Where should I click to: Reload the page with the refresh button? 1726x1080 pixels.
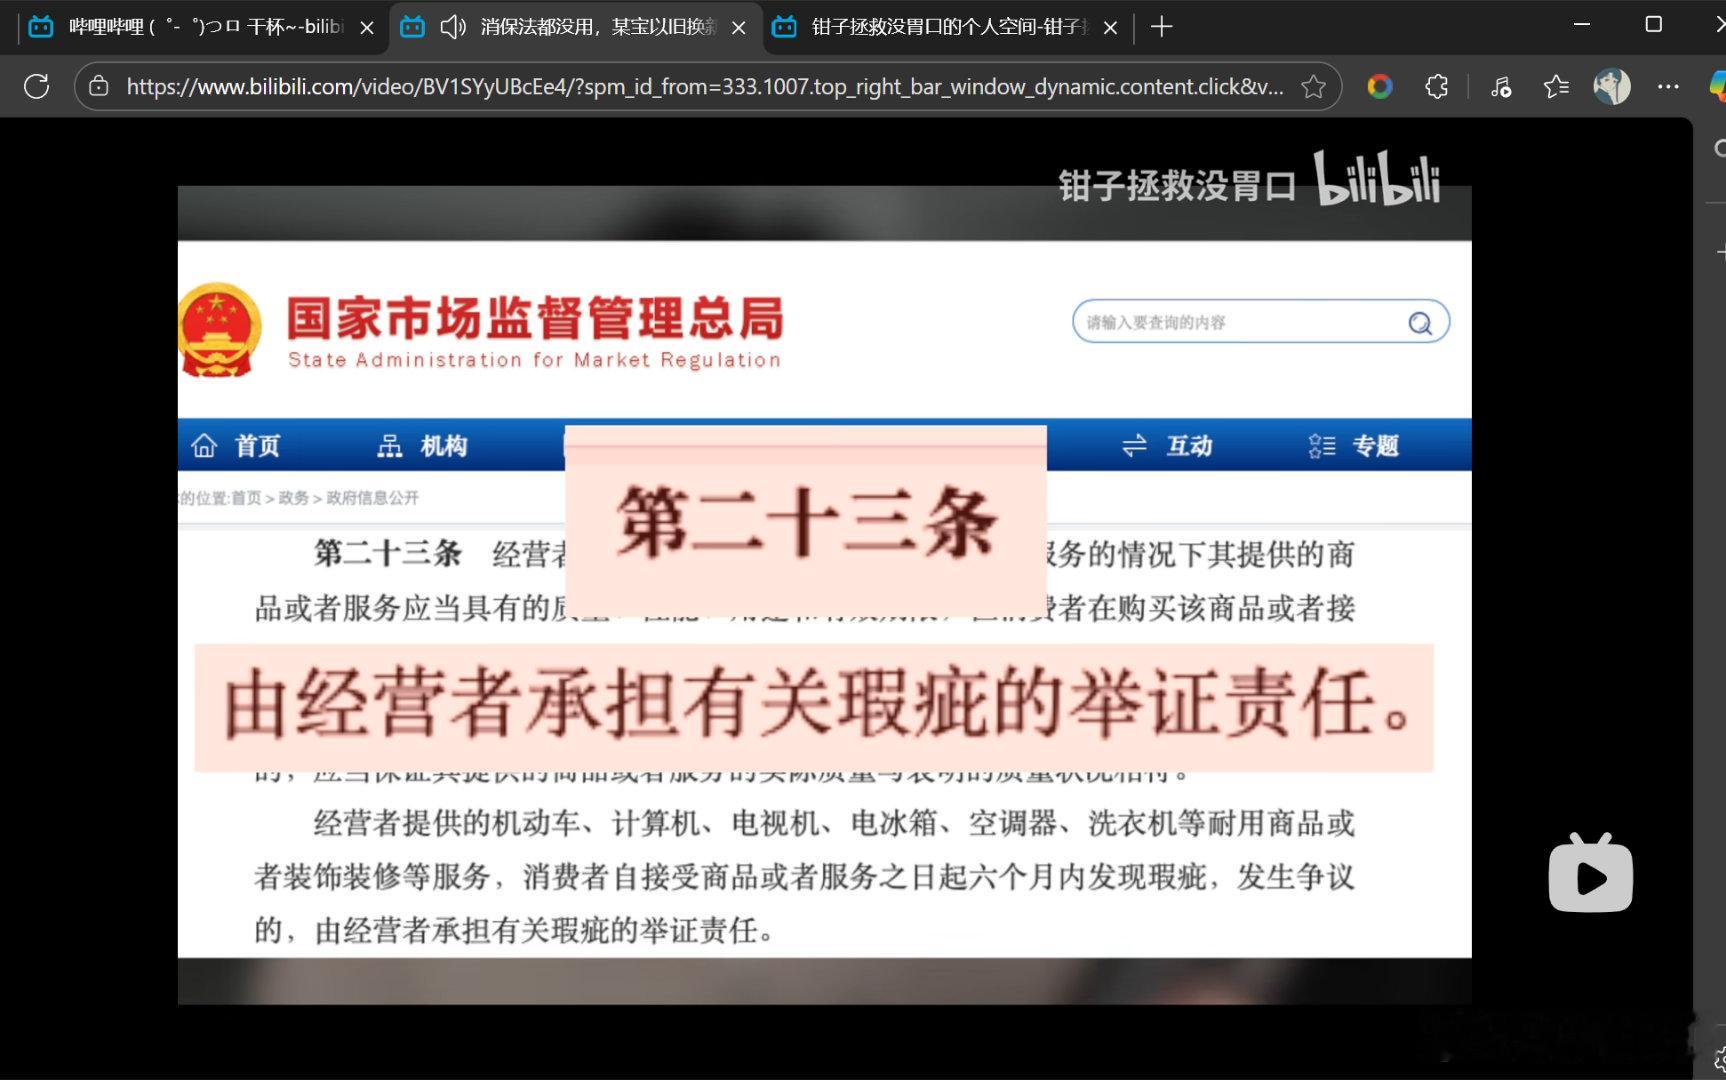coord(37,87)
